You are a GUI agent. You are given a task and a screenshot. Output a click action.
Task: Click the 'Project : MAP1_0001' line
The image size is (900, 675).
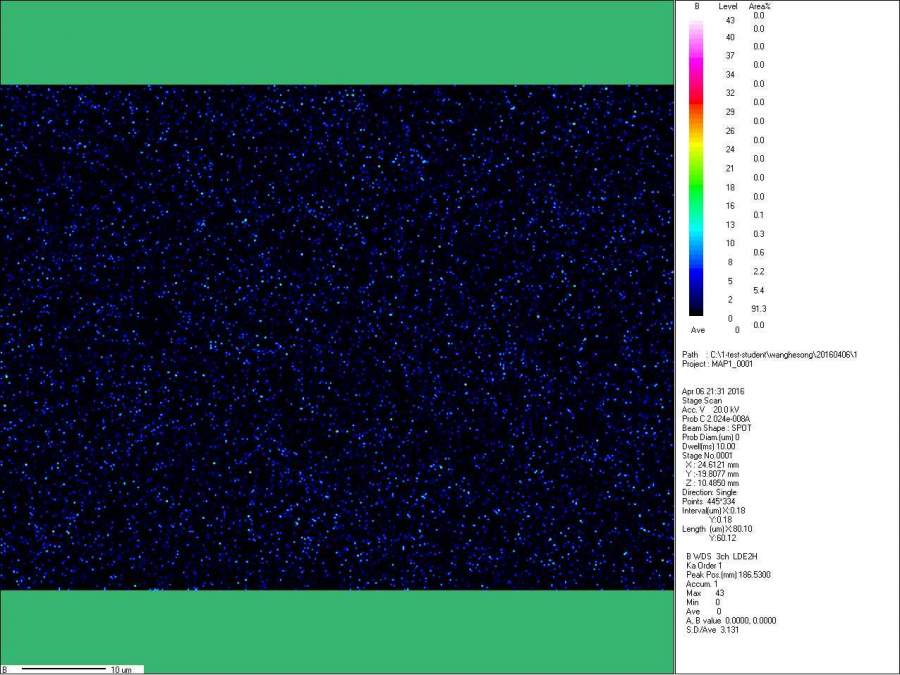(717, 364)
